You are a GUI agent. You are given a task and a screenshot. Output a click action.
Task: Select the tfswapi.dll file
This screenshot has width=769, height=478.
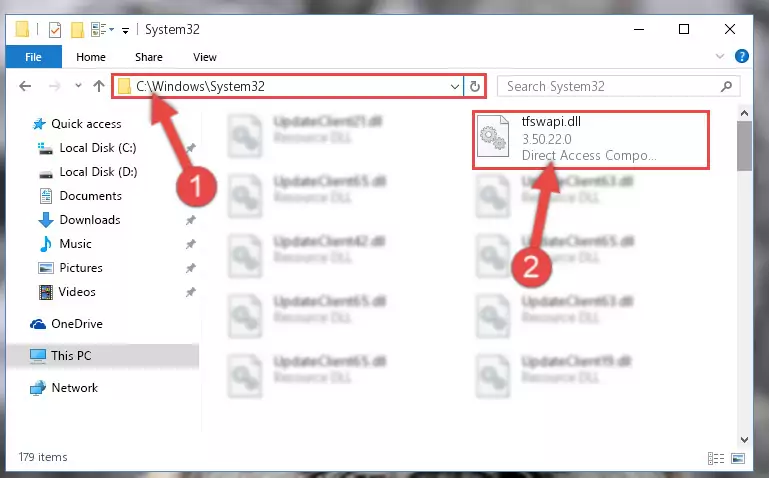(x=591, y=140)
